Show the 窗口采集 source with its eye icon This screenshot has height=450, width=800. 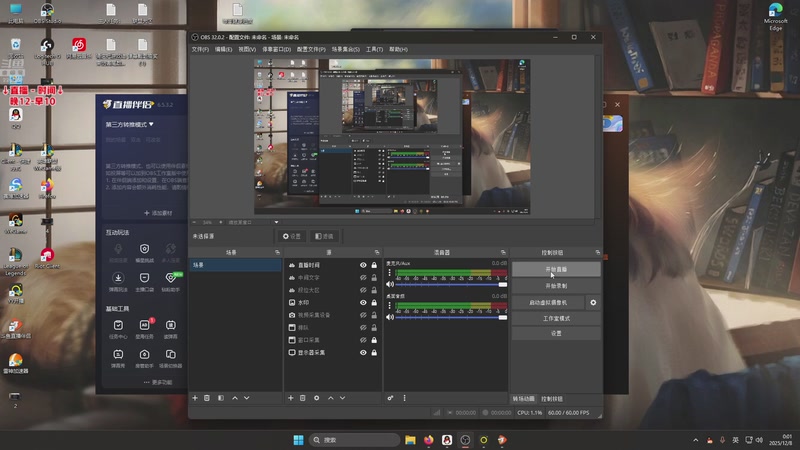pyautogui.click(x=363, y=340)
